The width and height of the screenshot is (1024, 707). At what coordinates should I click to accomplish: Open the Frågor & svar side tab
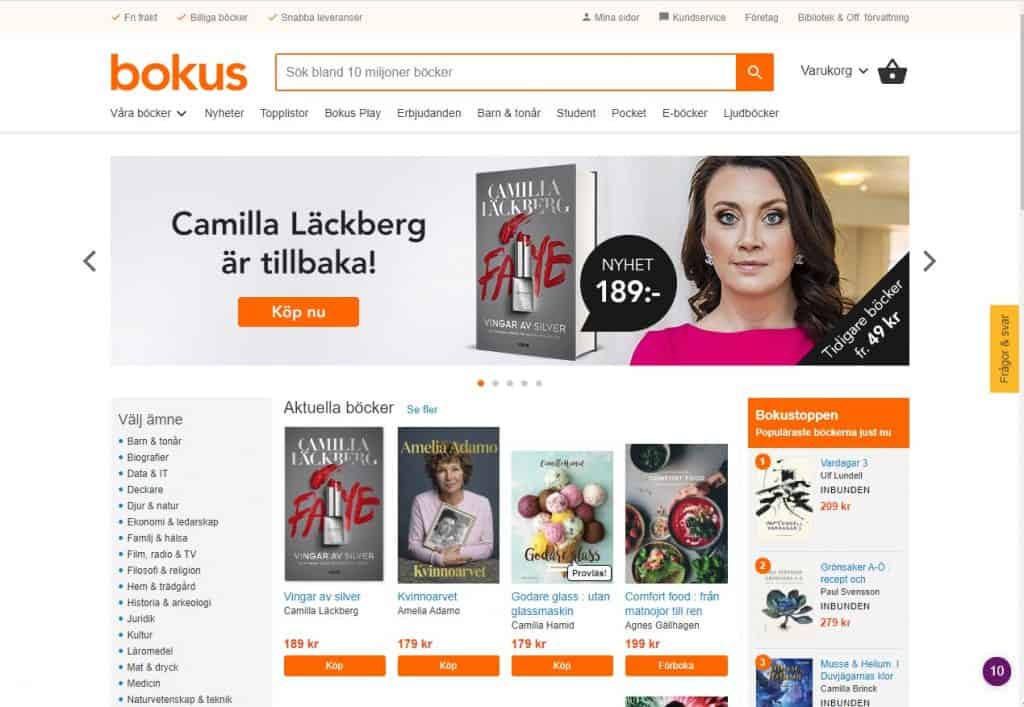click(1004, 349)
